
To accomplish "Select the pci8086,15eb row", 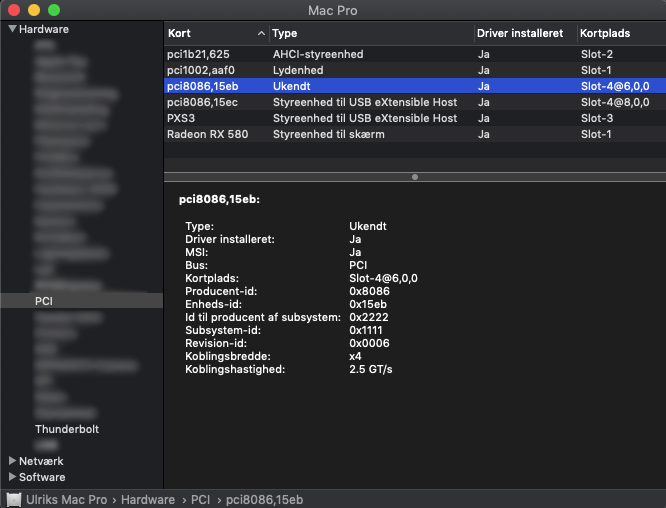I will pyautogui.click(x=415, y=86).
